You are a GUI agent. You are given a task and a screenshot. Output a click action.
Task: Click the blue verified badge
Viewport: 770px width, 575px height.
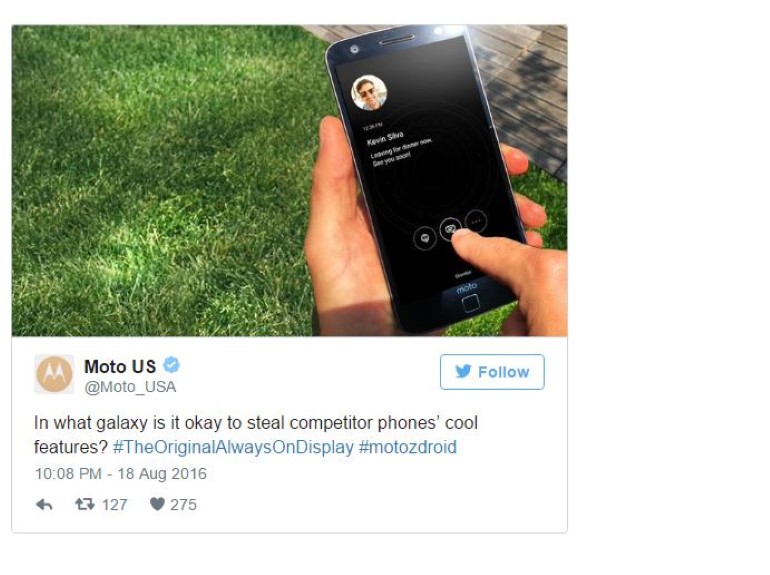171,365
